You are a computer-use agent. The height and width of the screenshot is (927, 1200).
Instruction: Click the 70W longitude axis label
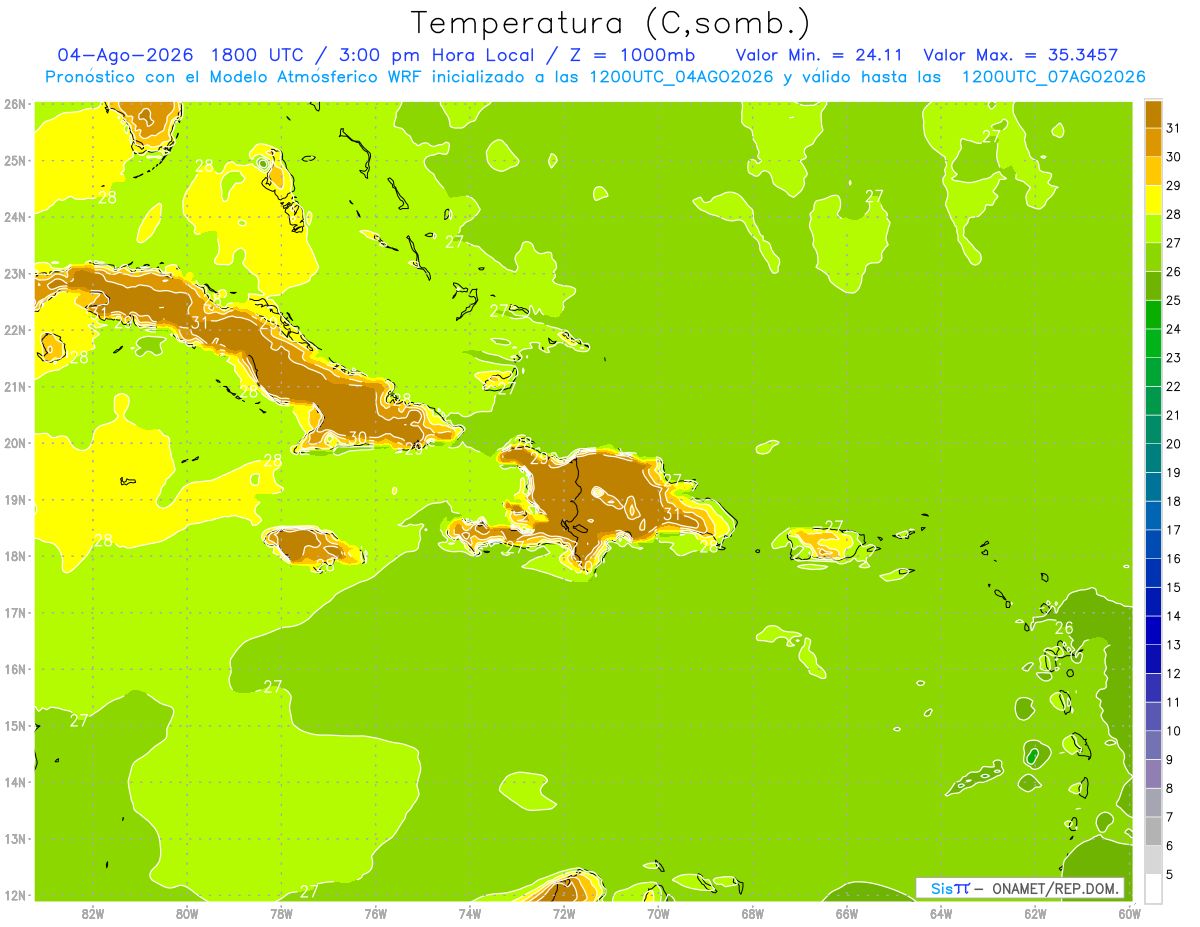coord(658,913)
